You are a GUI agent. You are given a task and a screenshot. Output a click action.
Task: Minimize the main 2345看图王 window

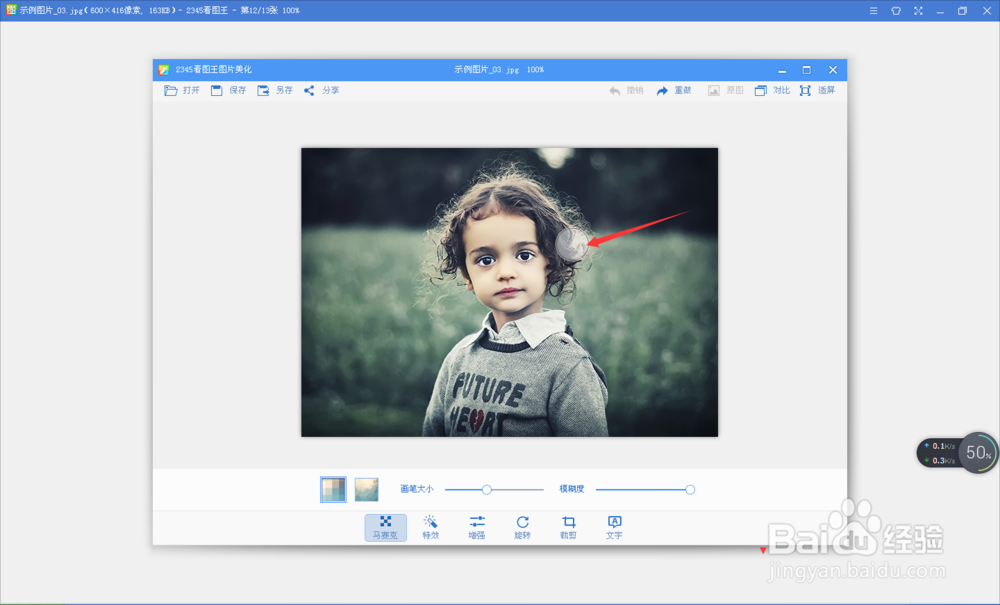[x=940, y=11]
